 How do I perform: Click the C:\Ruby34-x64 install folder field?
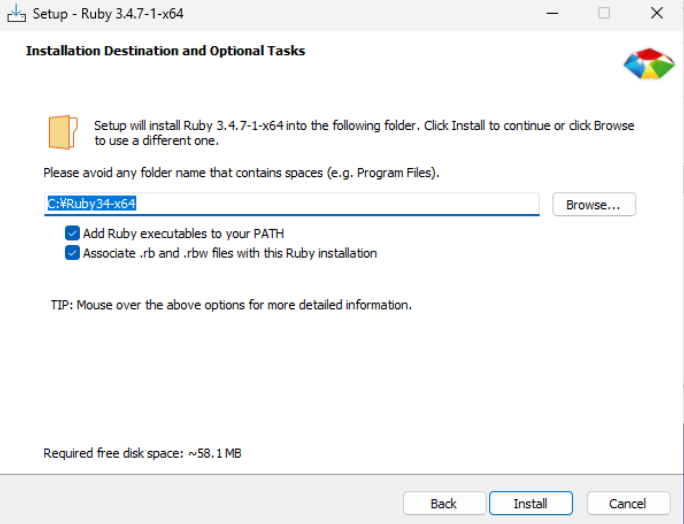point(292,204)
